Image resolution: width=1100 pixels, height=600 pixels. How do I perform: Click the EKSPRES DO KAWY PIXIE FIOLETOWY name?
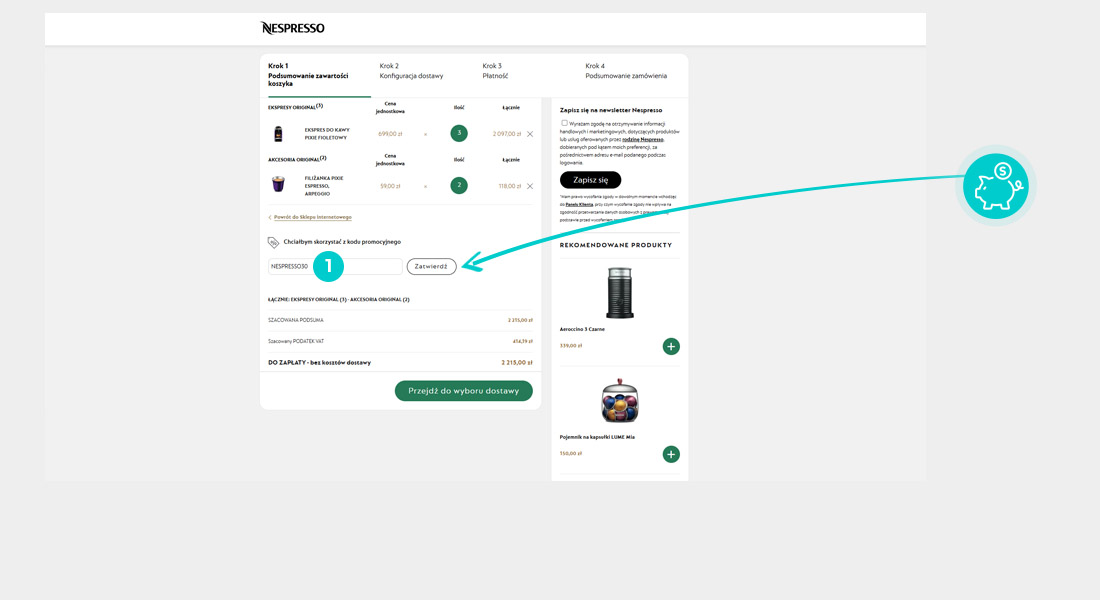pos(327,133)
